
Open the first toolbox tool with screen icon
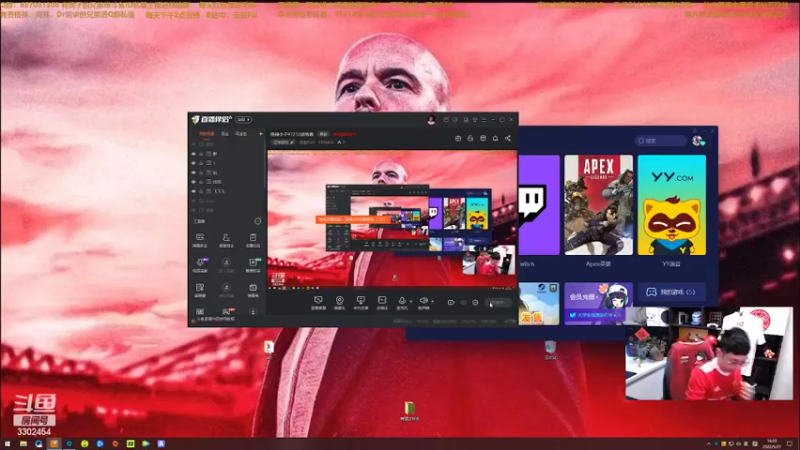tap(200, 240)
